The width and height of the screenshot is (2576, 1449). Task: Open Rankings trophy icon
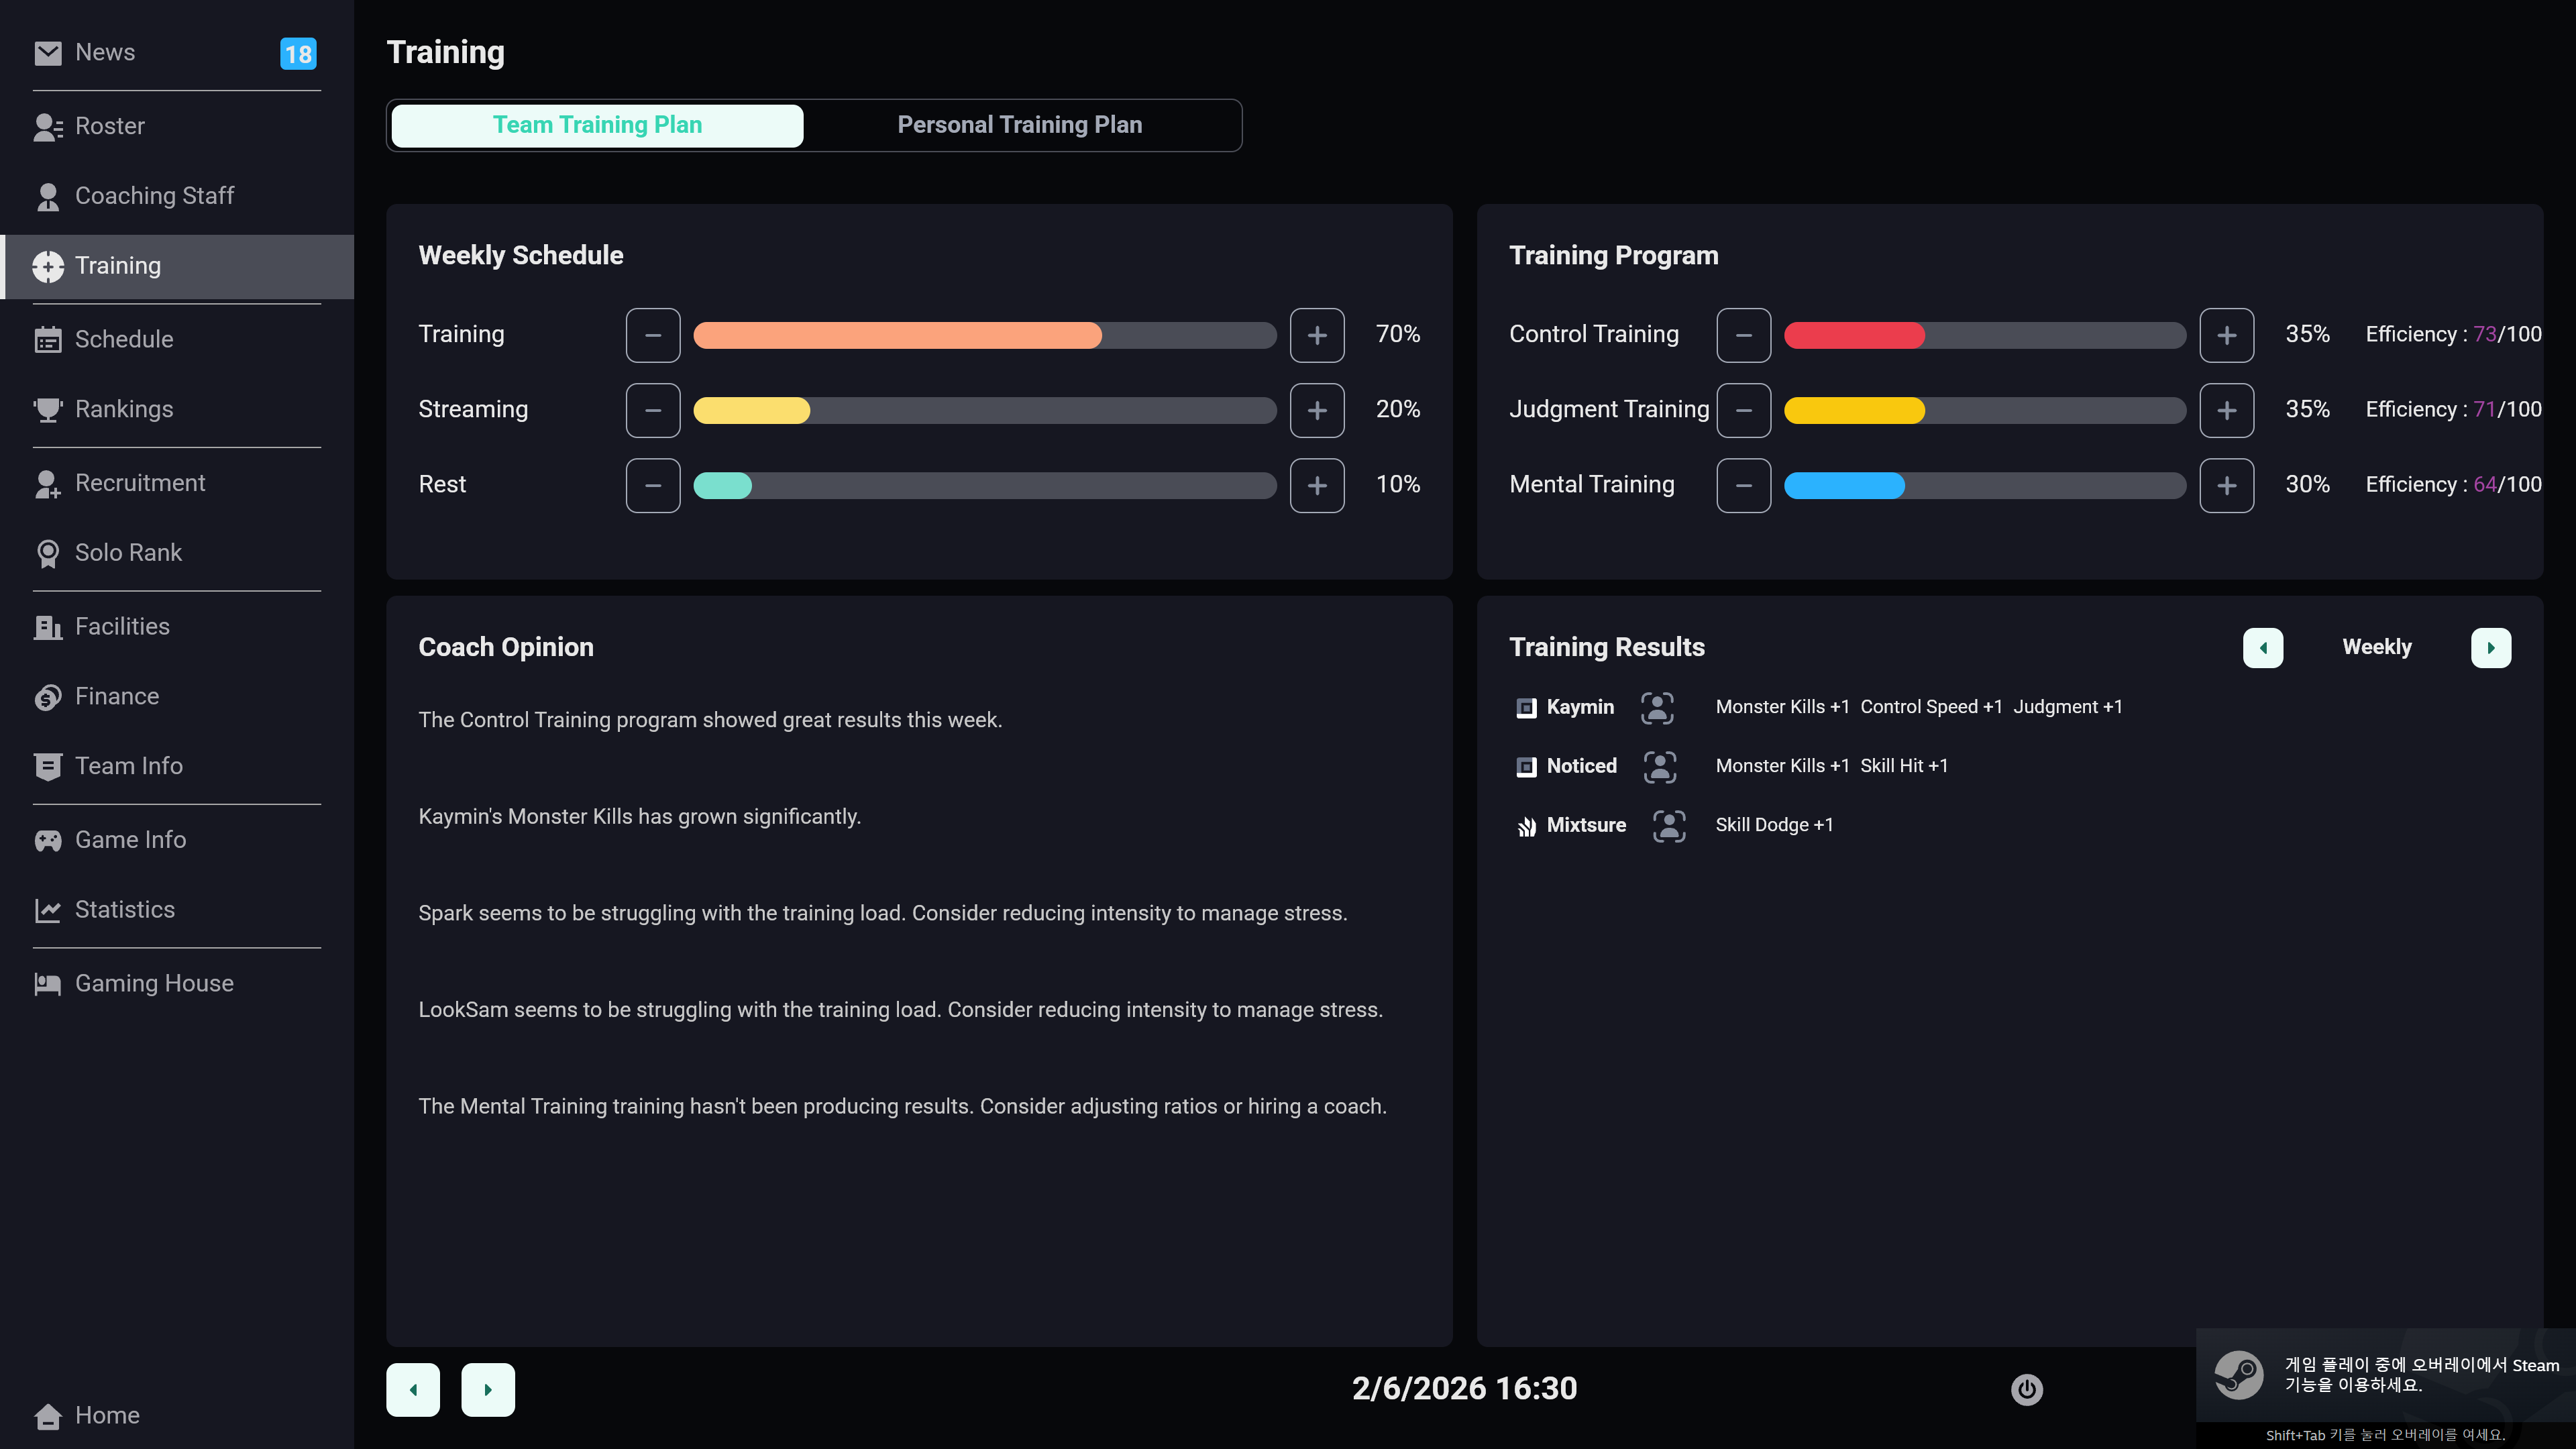coord(47,410)
